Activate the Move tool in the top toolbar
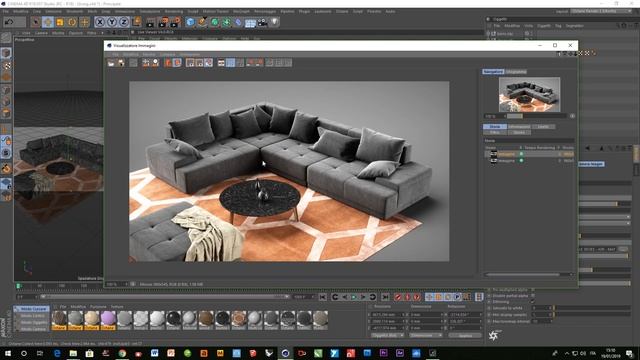This screenshot has height=360, width=640. [48, 22]
